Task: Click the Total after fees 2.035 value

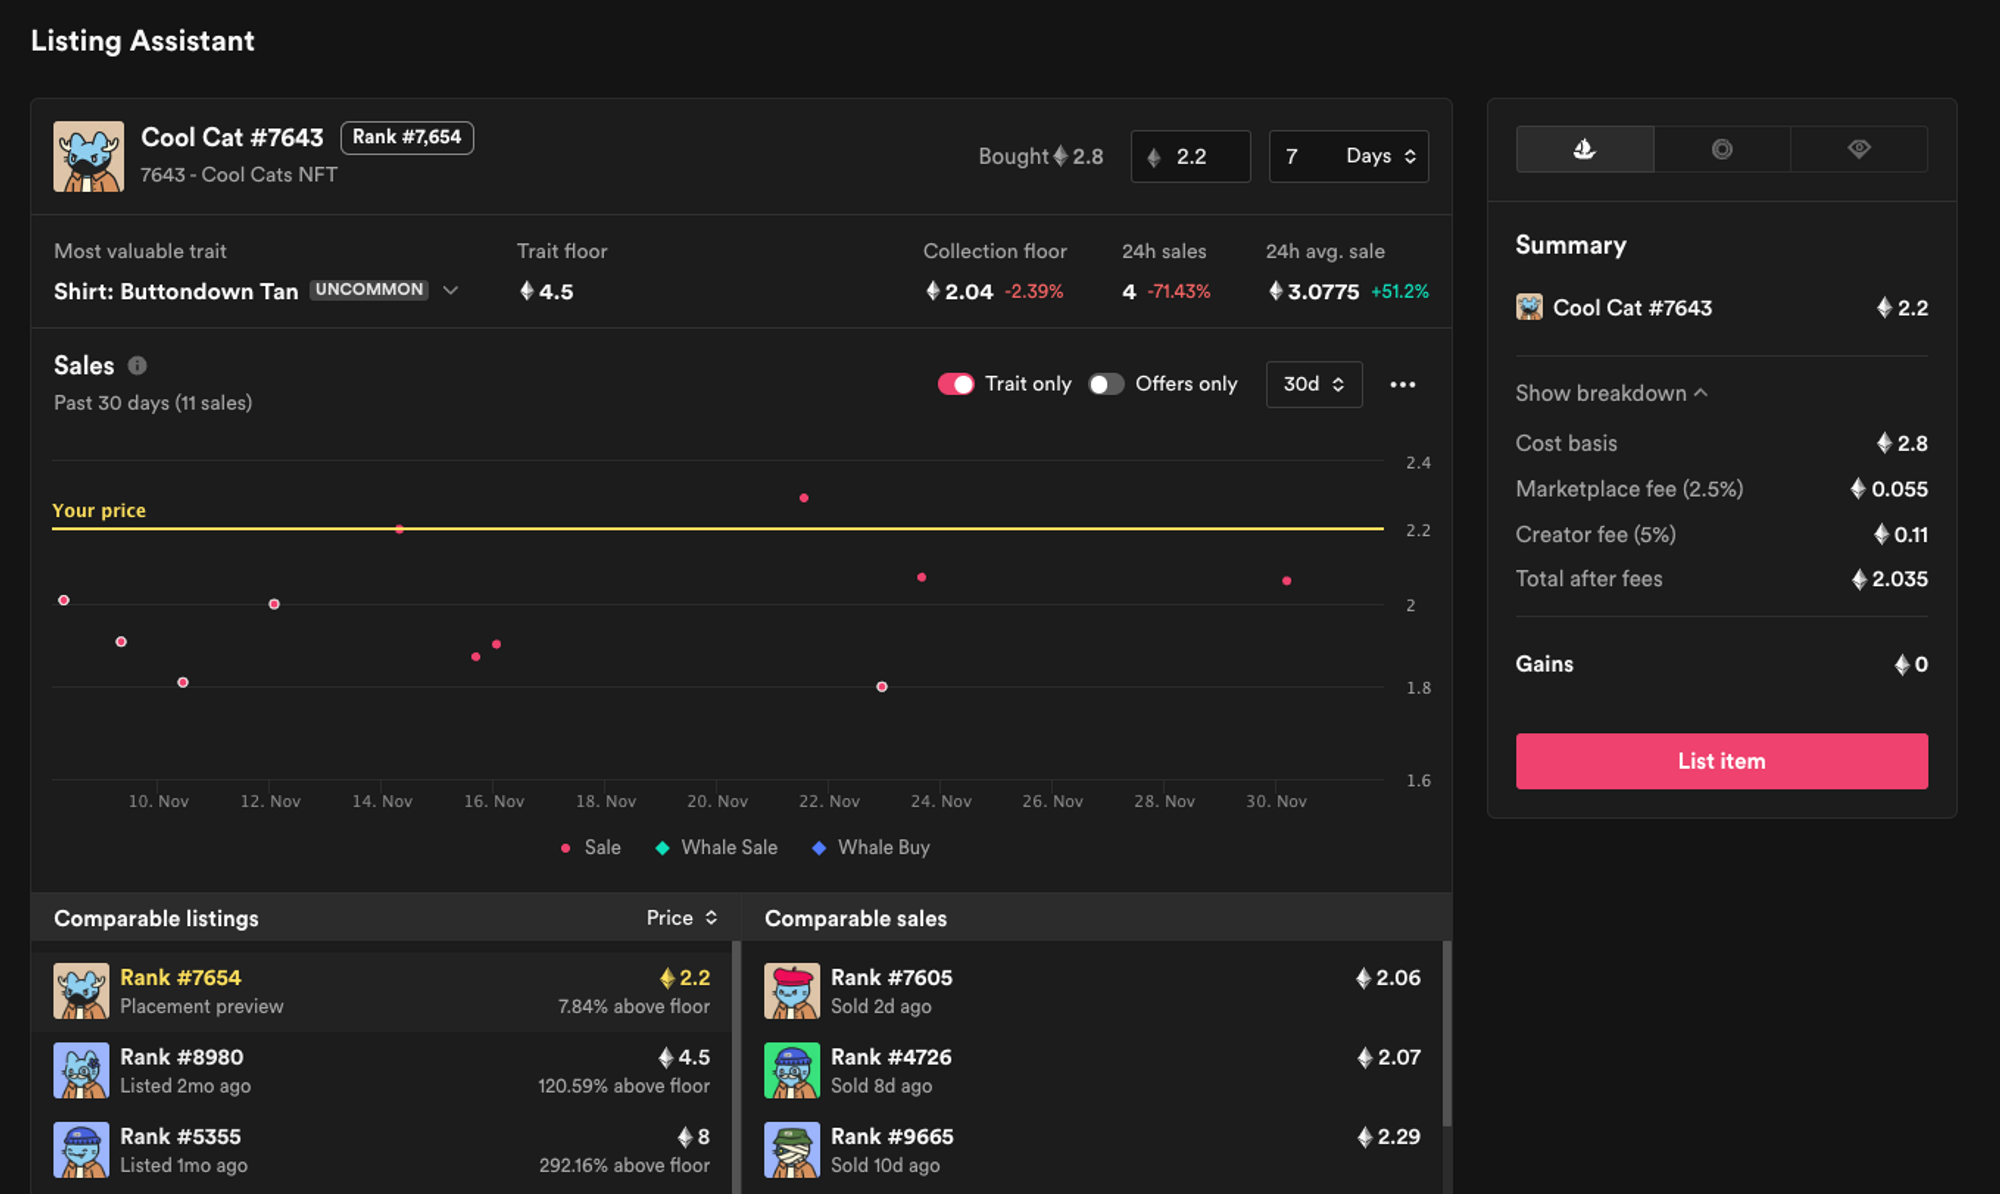Action: click(1889, 579)
